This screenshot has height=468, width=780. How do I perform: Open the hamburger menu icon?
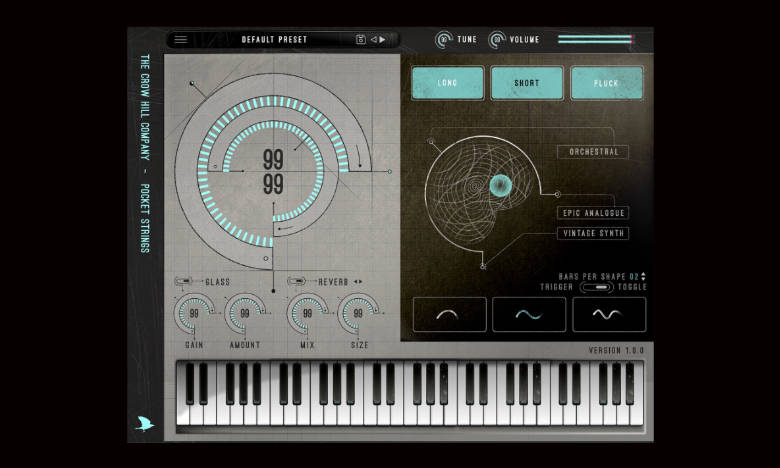point(181,39)
